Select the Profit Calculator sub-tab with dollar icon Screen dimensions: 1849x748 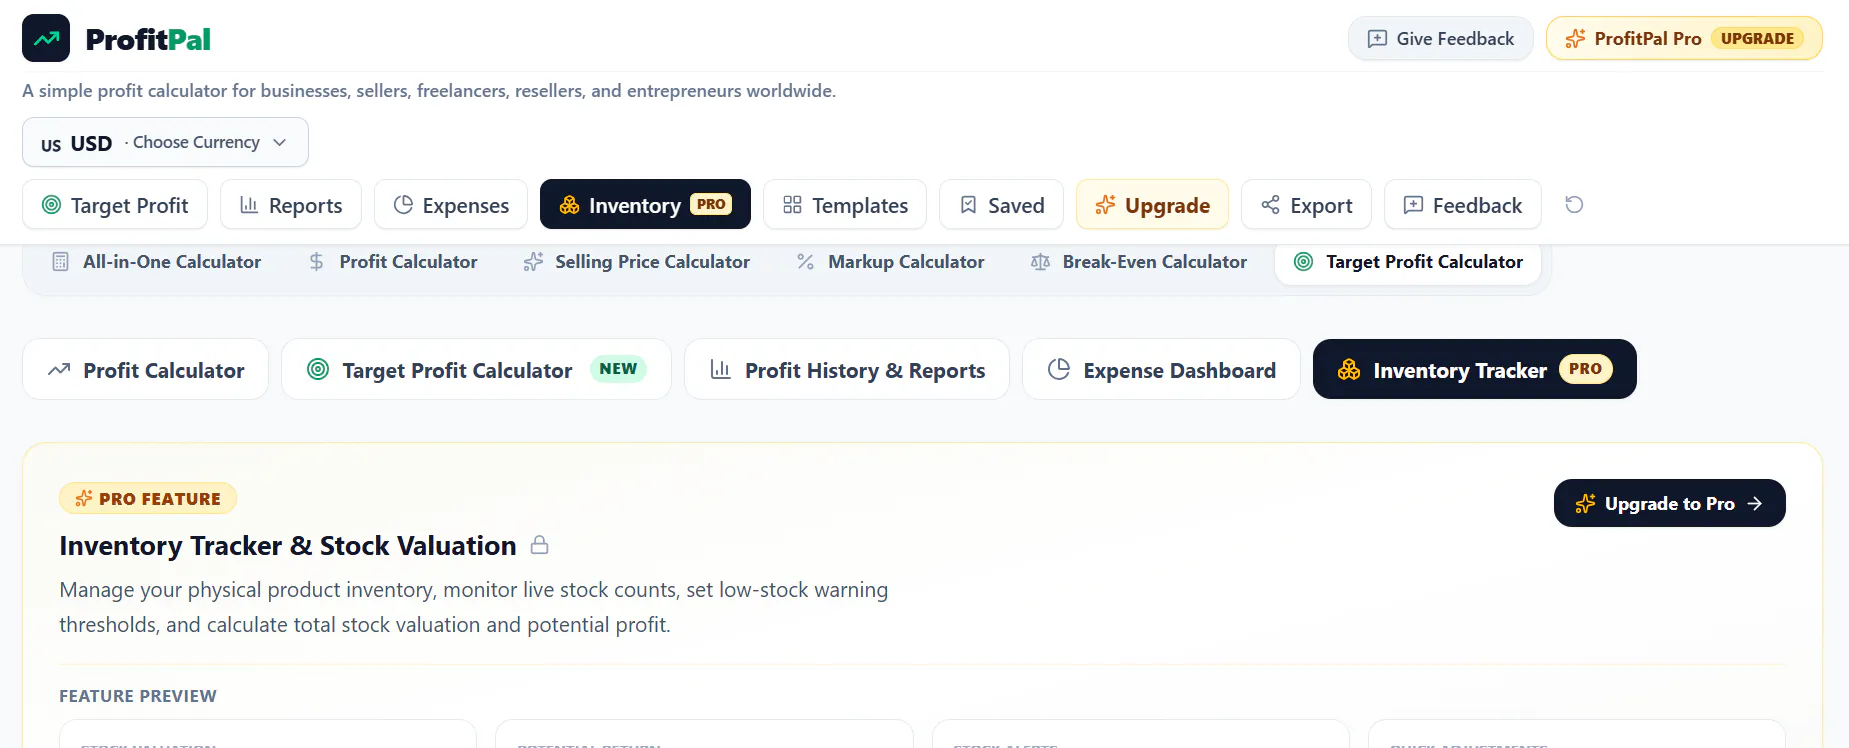coord(393,262)
